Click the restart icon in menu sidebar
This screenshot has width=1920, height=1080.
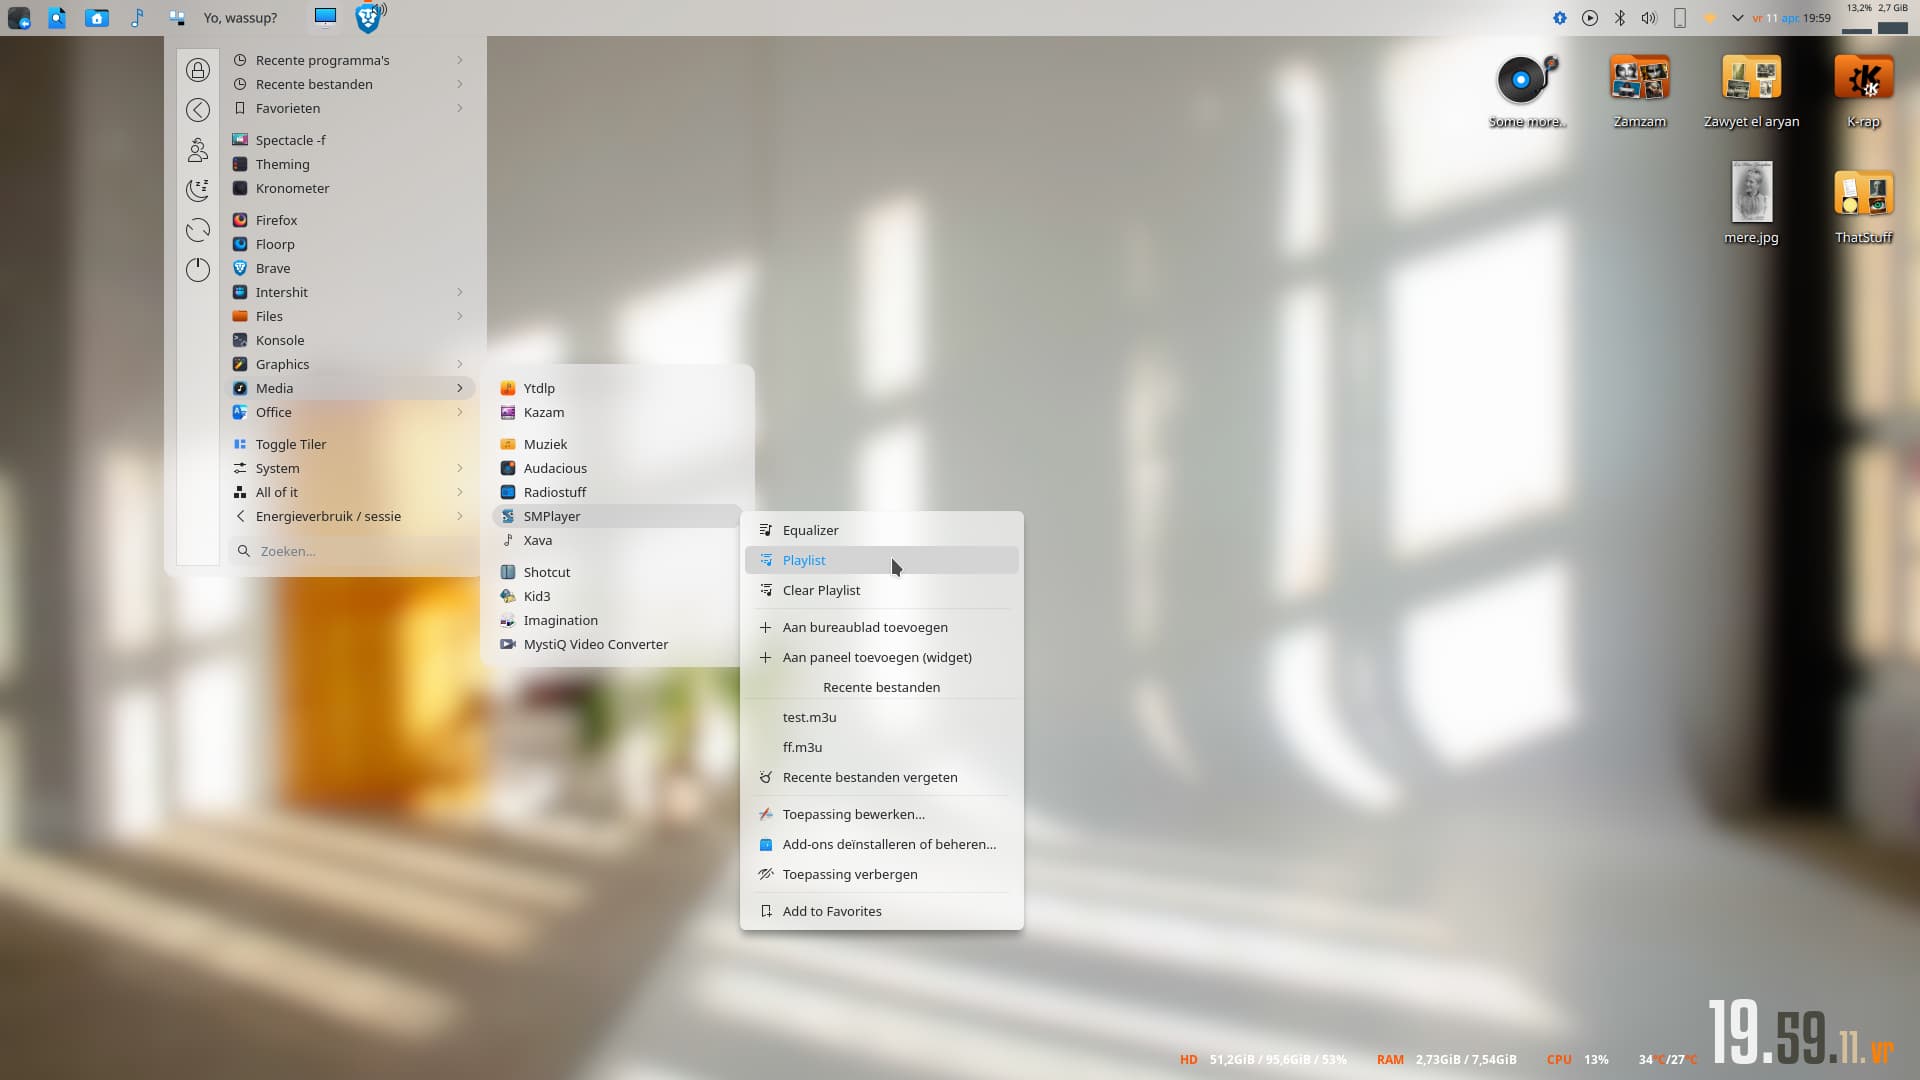(198, 230)
